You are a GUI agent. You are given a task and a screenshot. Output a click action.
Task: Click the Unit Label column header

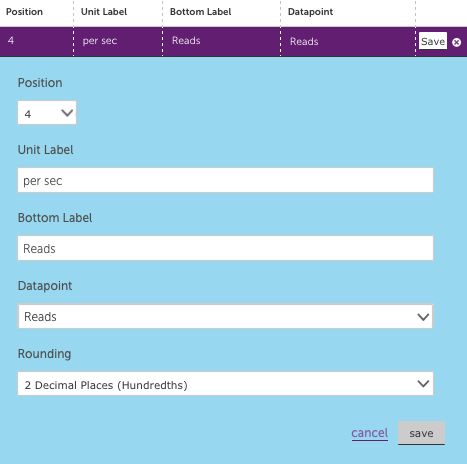pos(104,12)
